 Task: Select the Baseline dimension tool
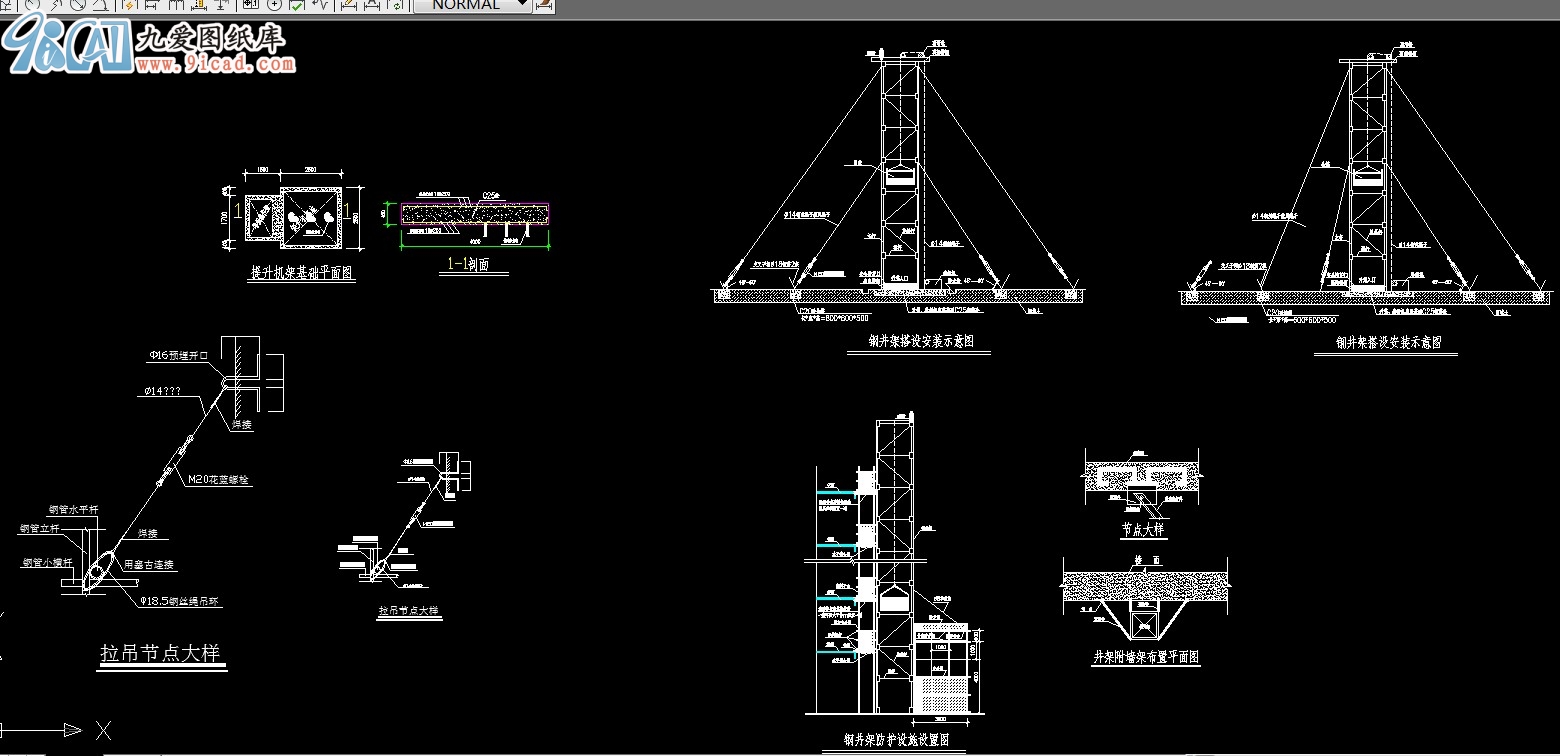coord(150,4)
